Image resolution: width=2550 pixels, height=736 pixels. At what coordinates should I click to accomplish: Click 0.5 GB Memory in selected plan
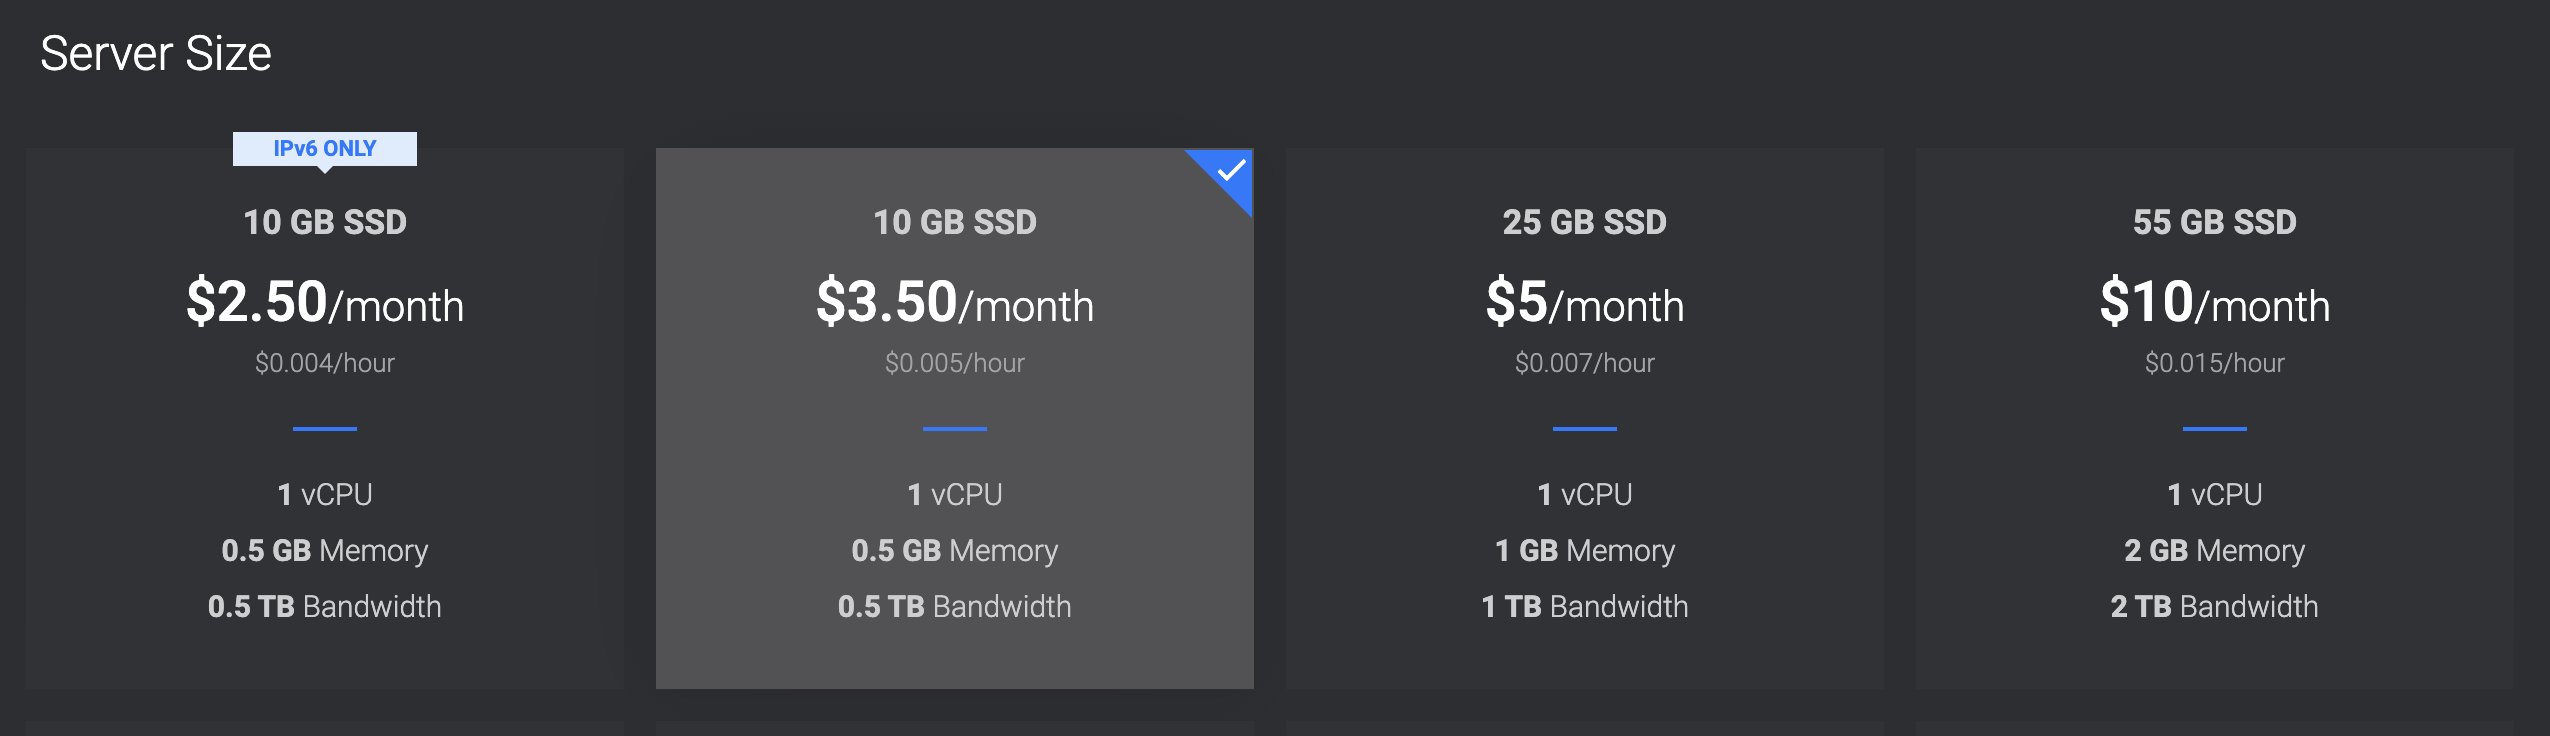click(x=954, y=550)
